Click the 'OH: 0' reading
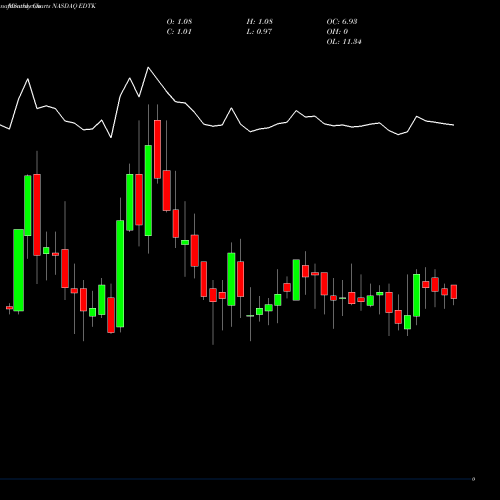 (x=337, y=32)
